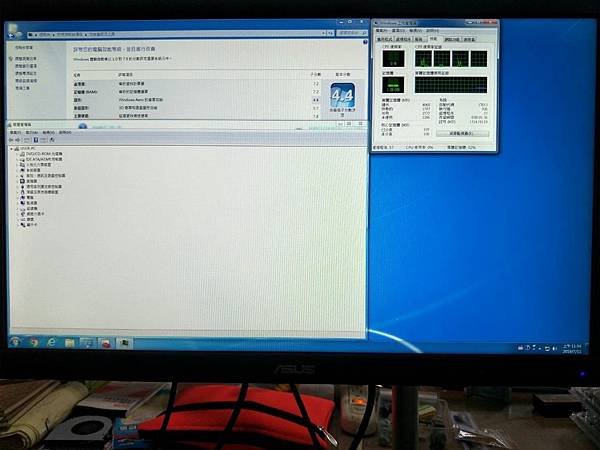Open 選項(O) menu in Task Manager
The image size is (600, 450).
click(x=398, y=31)
